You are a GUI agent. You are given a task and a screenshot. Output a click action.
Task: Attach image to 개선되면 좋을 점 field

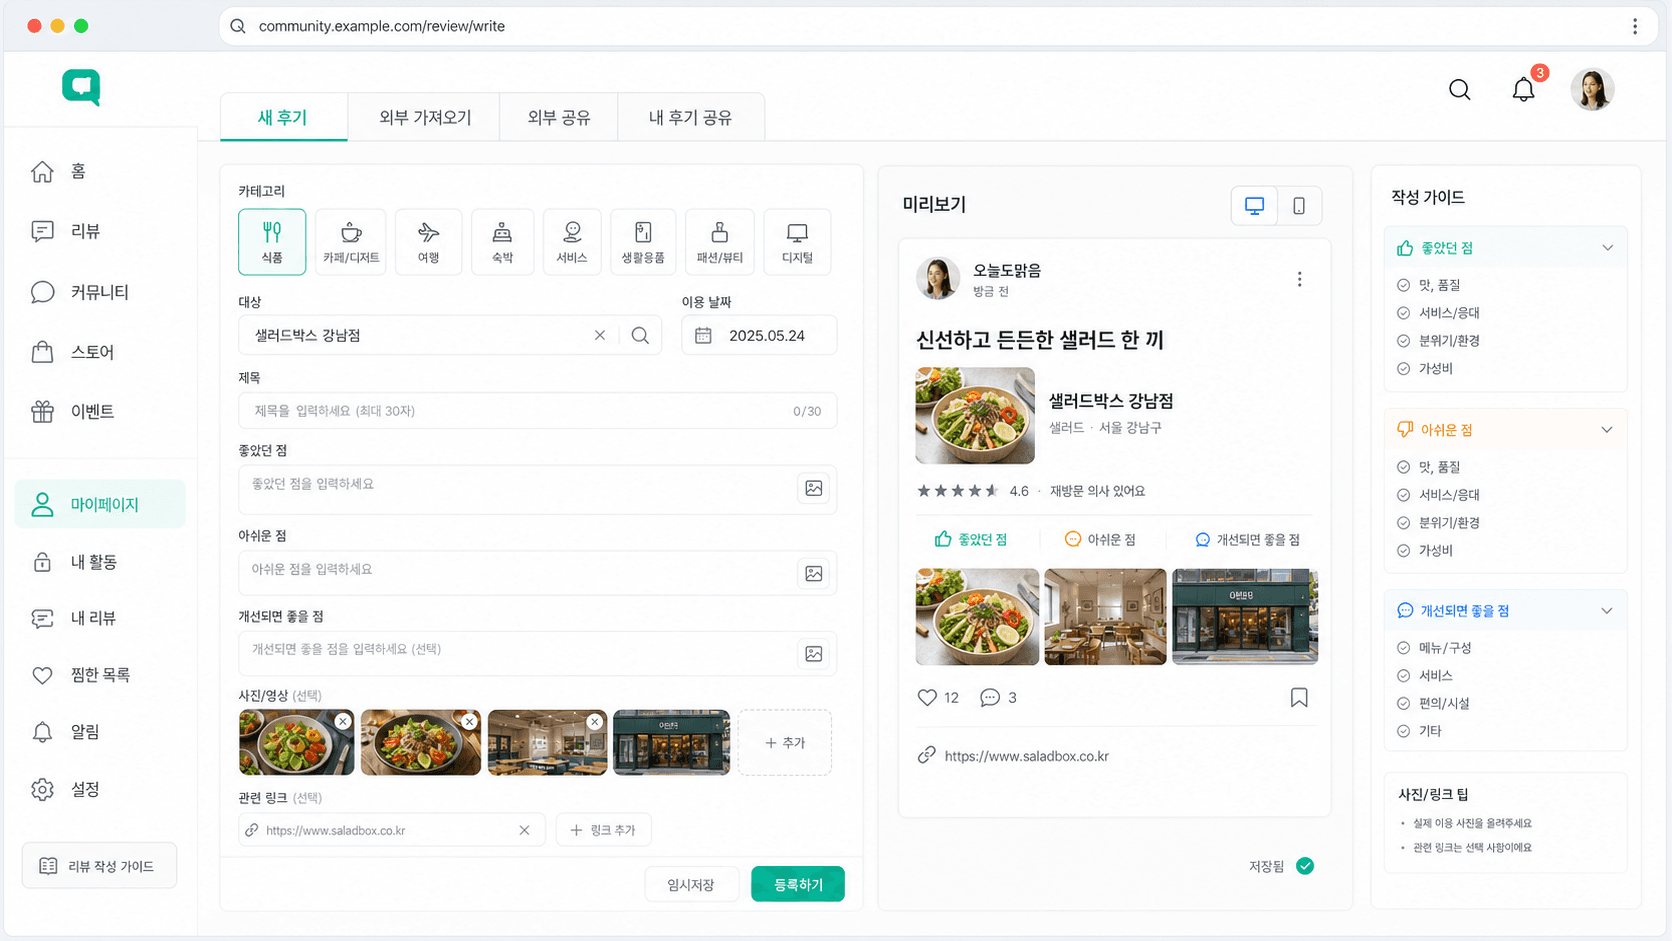(814, 653)
